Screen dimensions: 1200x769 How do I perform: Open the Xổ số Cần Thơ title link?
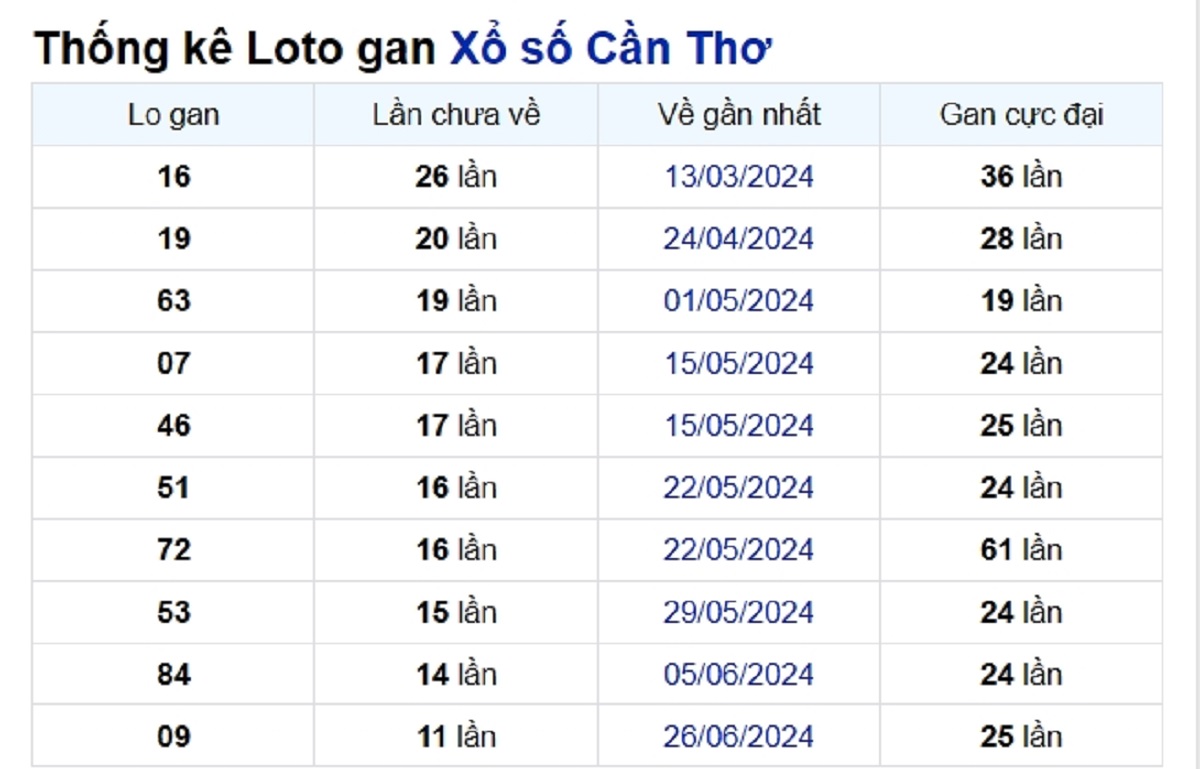pyautogui.click(x=609, y=49)
